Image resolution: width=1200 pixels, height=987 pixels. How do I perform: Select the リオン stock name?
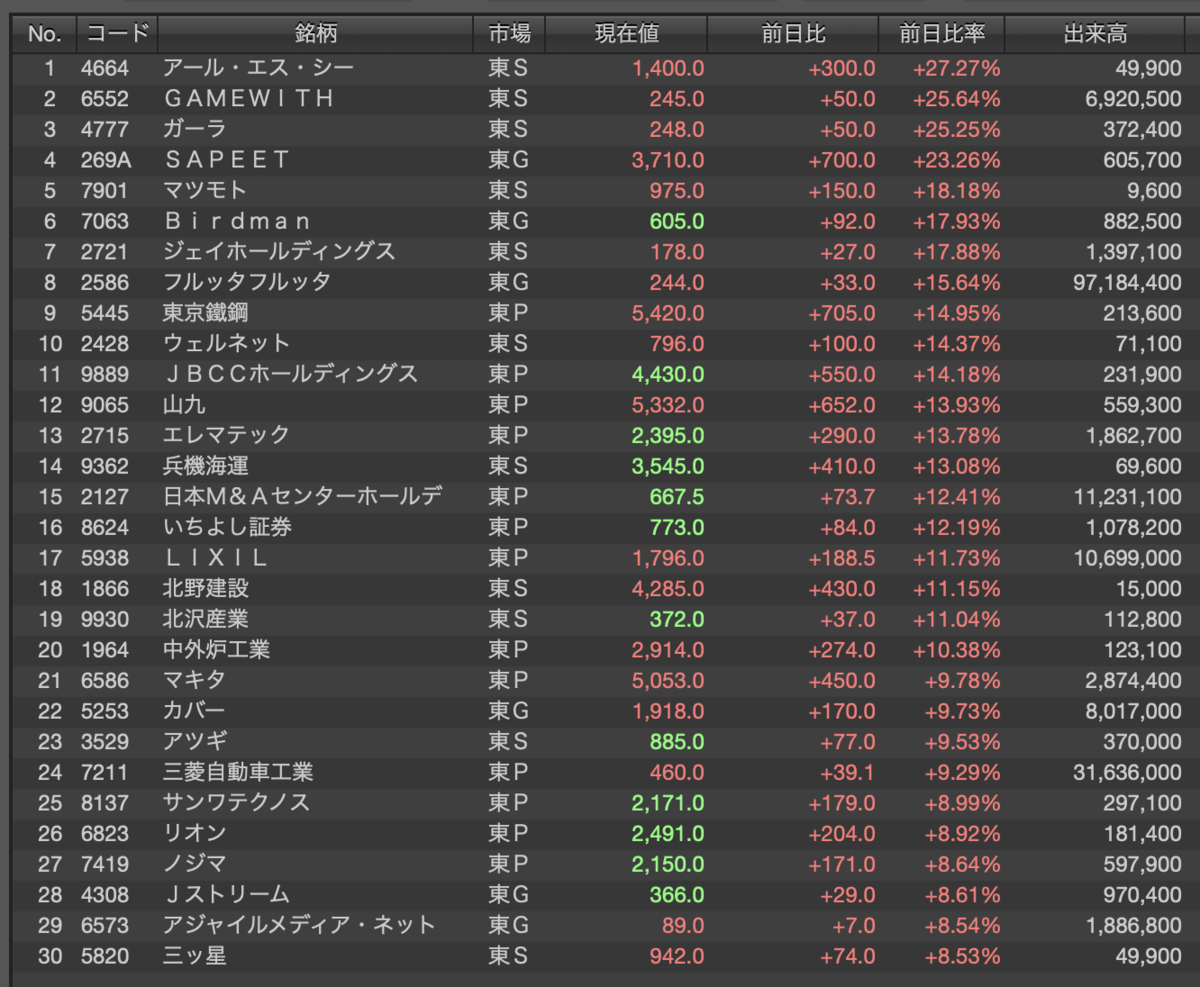[194, 833]
